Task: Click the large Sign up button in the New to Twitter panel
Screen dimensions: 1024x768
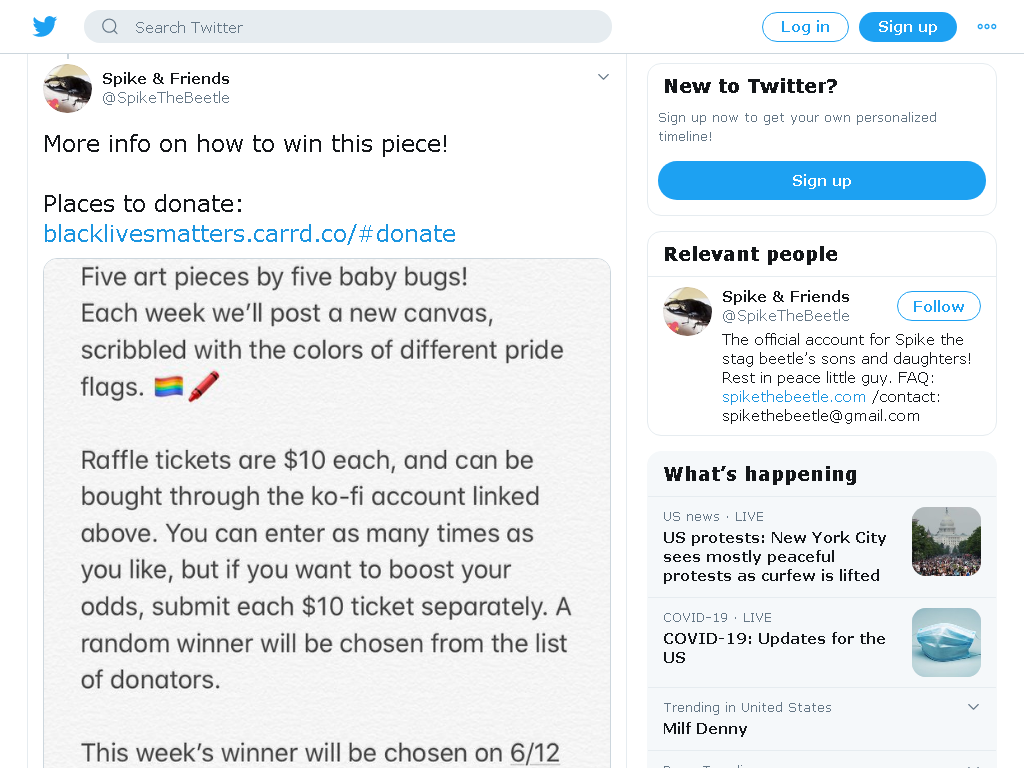Action: point(822,181)
